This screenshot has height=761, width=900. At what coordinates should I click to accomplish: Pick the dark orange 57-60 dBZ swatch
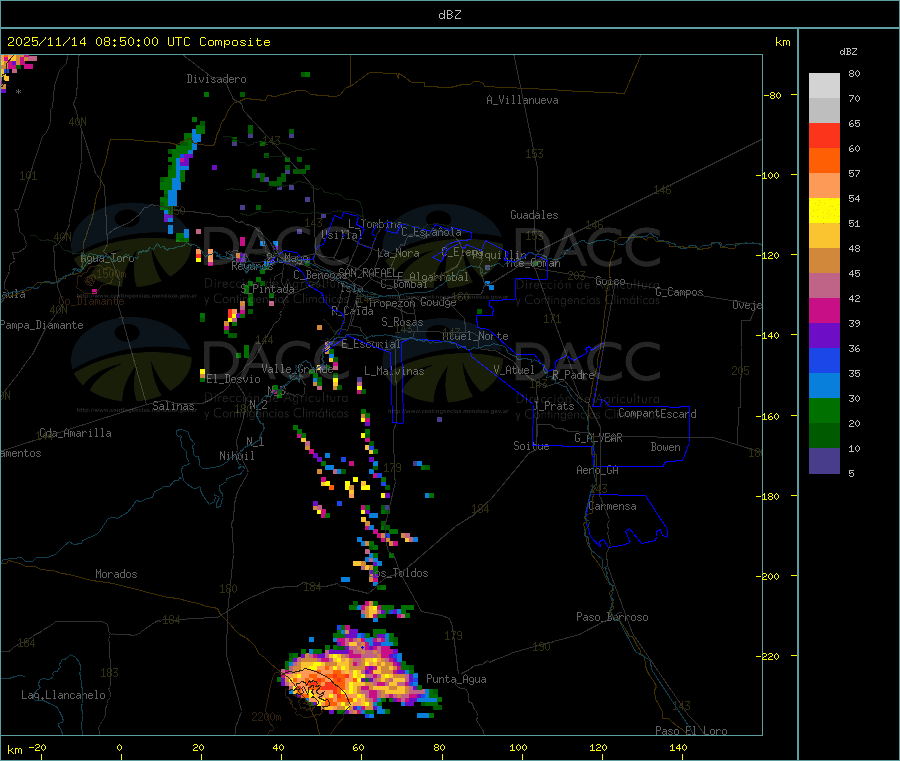(x=824, y=160)
